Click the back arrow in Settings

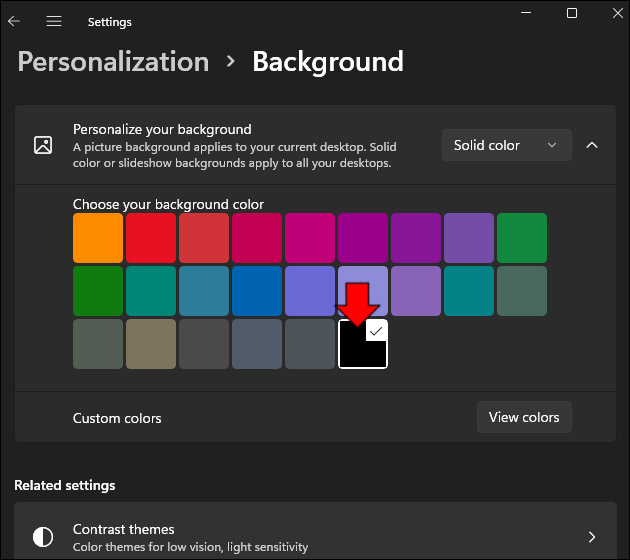14,21
